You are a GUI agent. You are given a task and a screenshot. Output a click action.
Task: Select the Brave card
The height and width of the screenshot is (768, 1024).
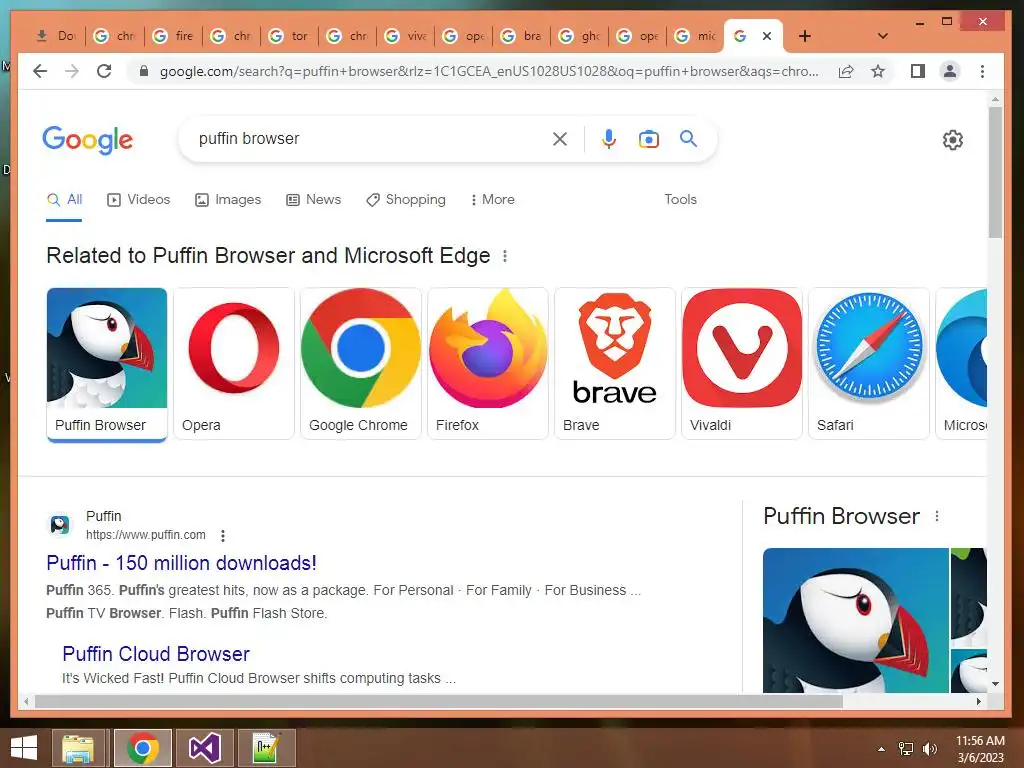[x=615, y=364]
